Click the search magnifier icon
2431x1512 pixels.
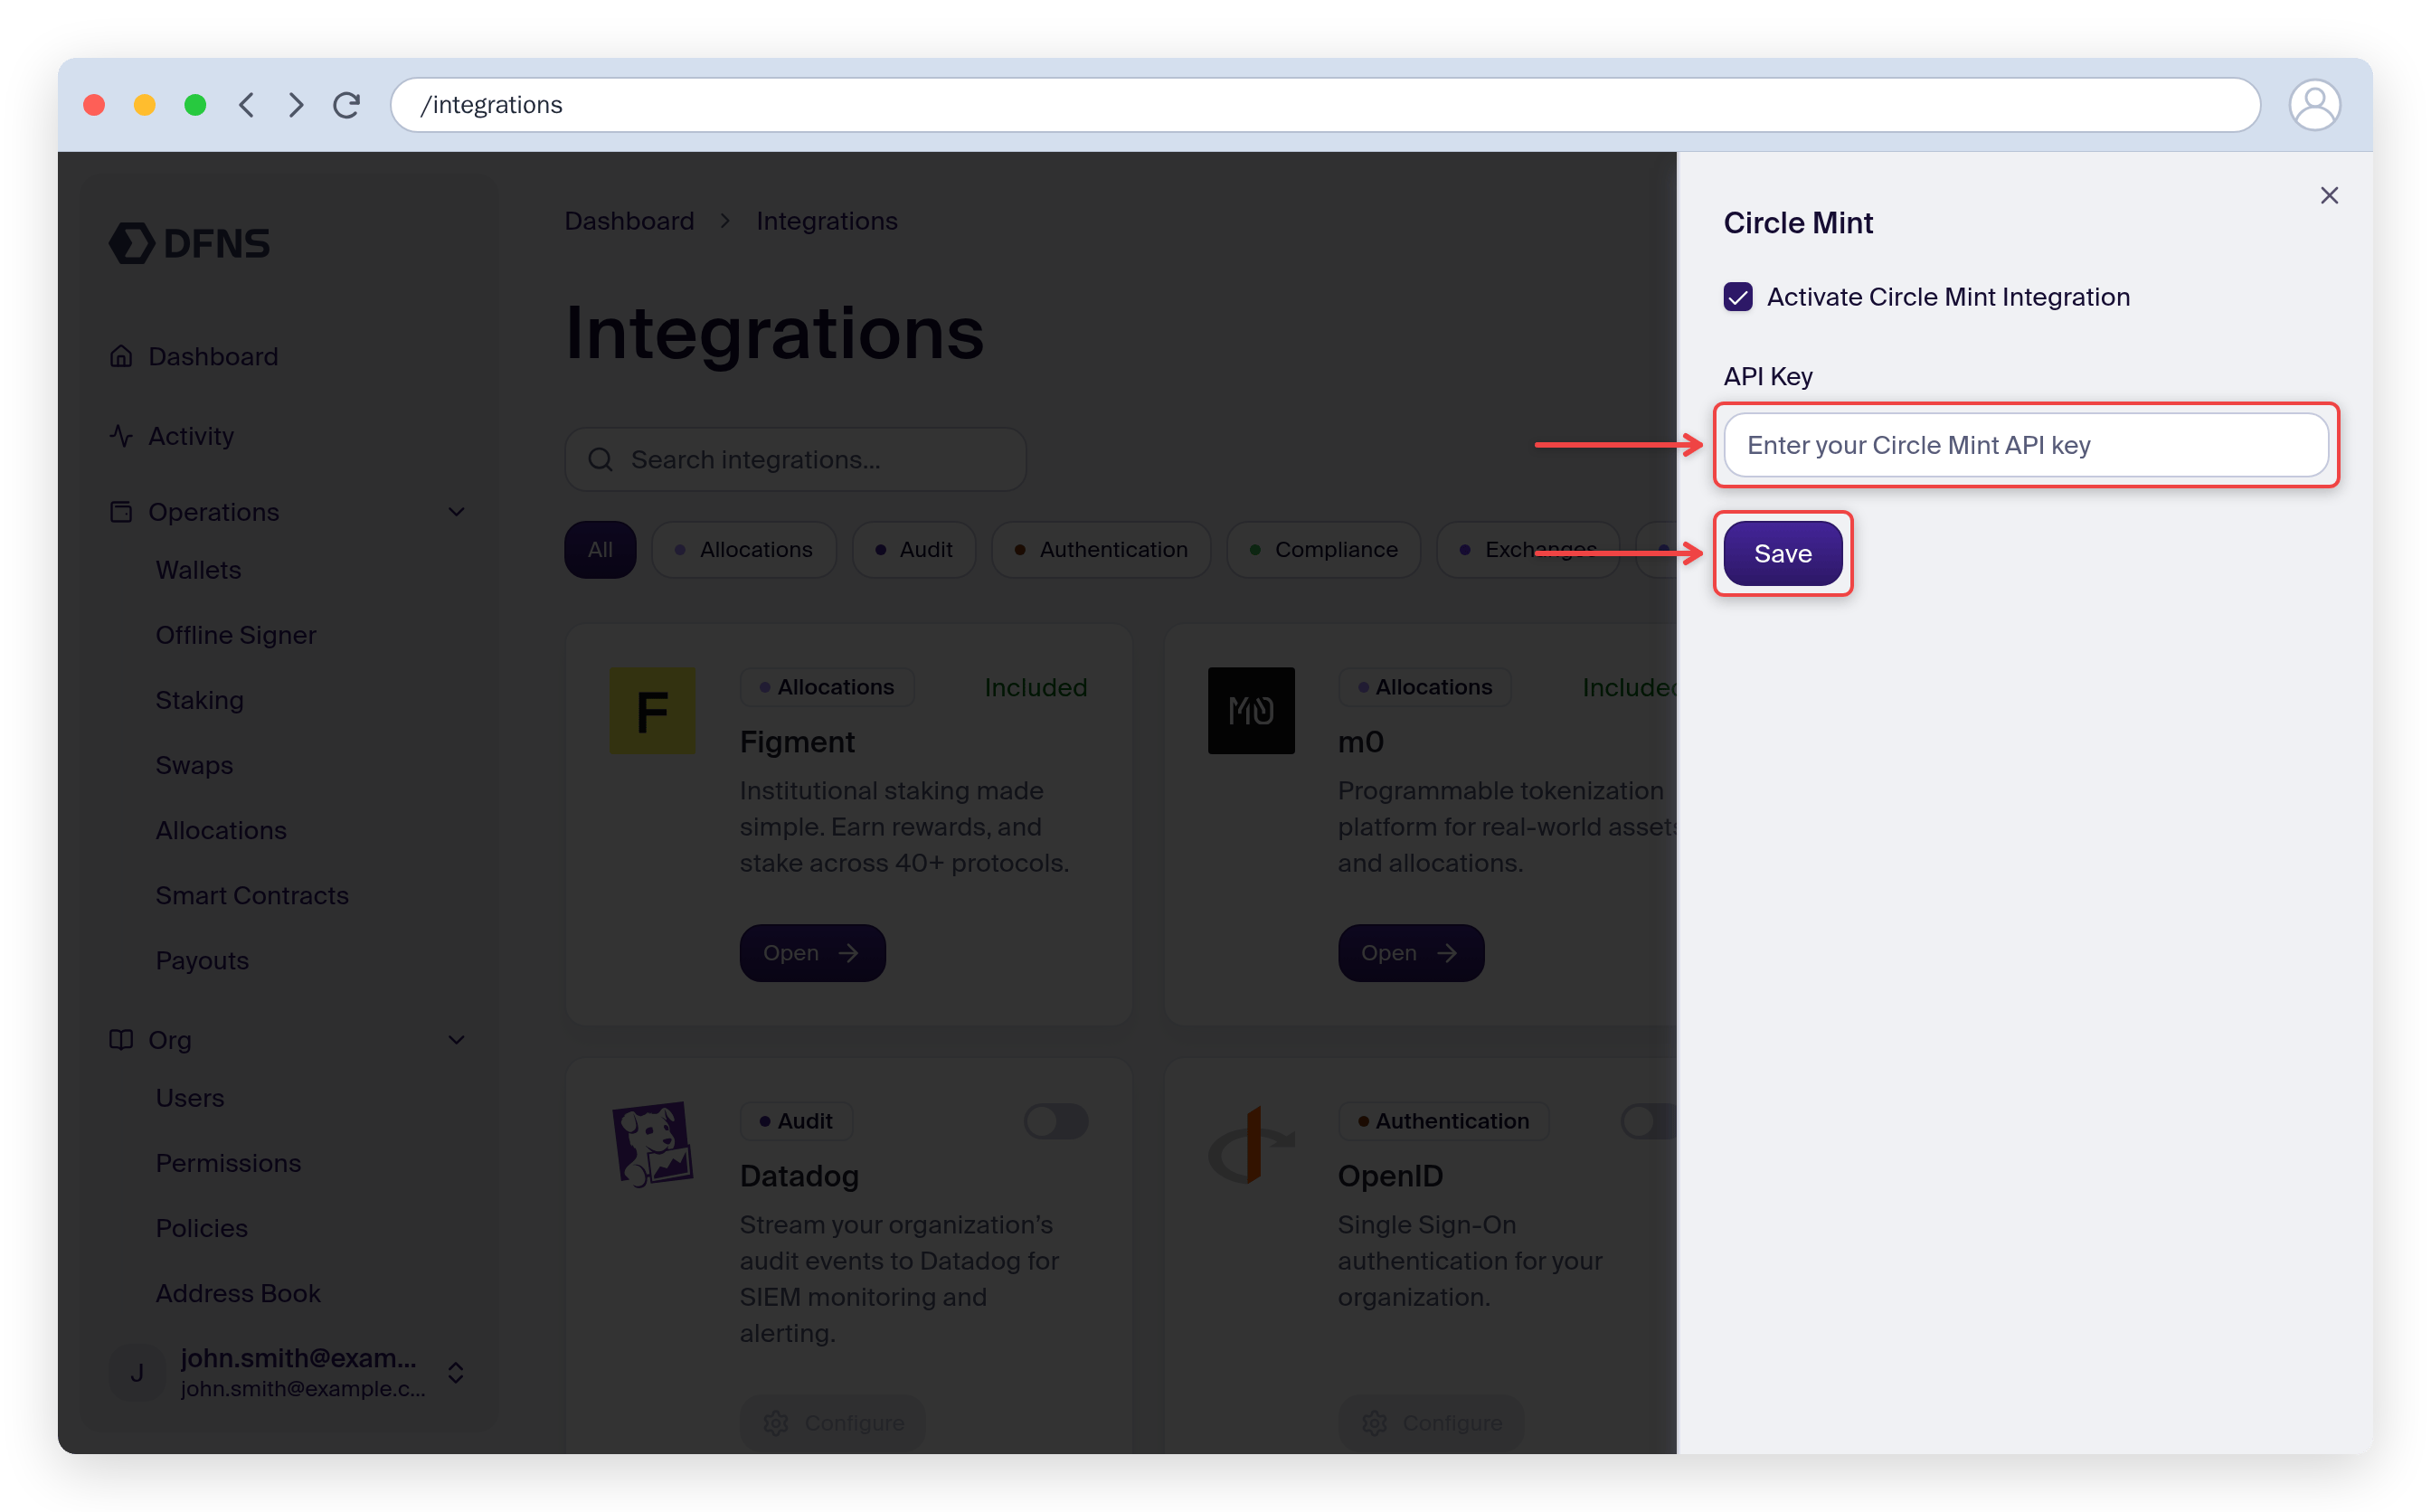pyautogui.click(x=600, y=460)
